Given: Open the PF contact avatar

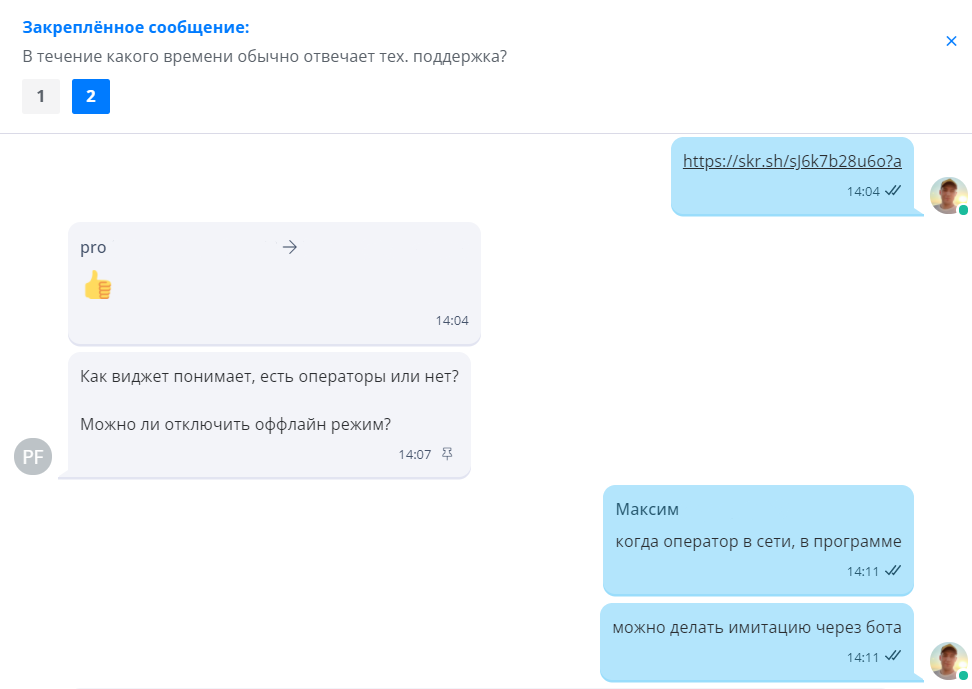Looking at the screenshot, I should [33, 457].
